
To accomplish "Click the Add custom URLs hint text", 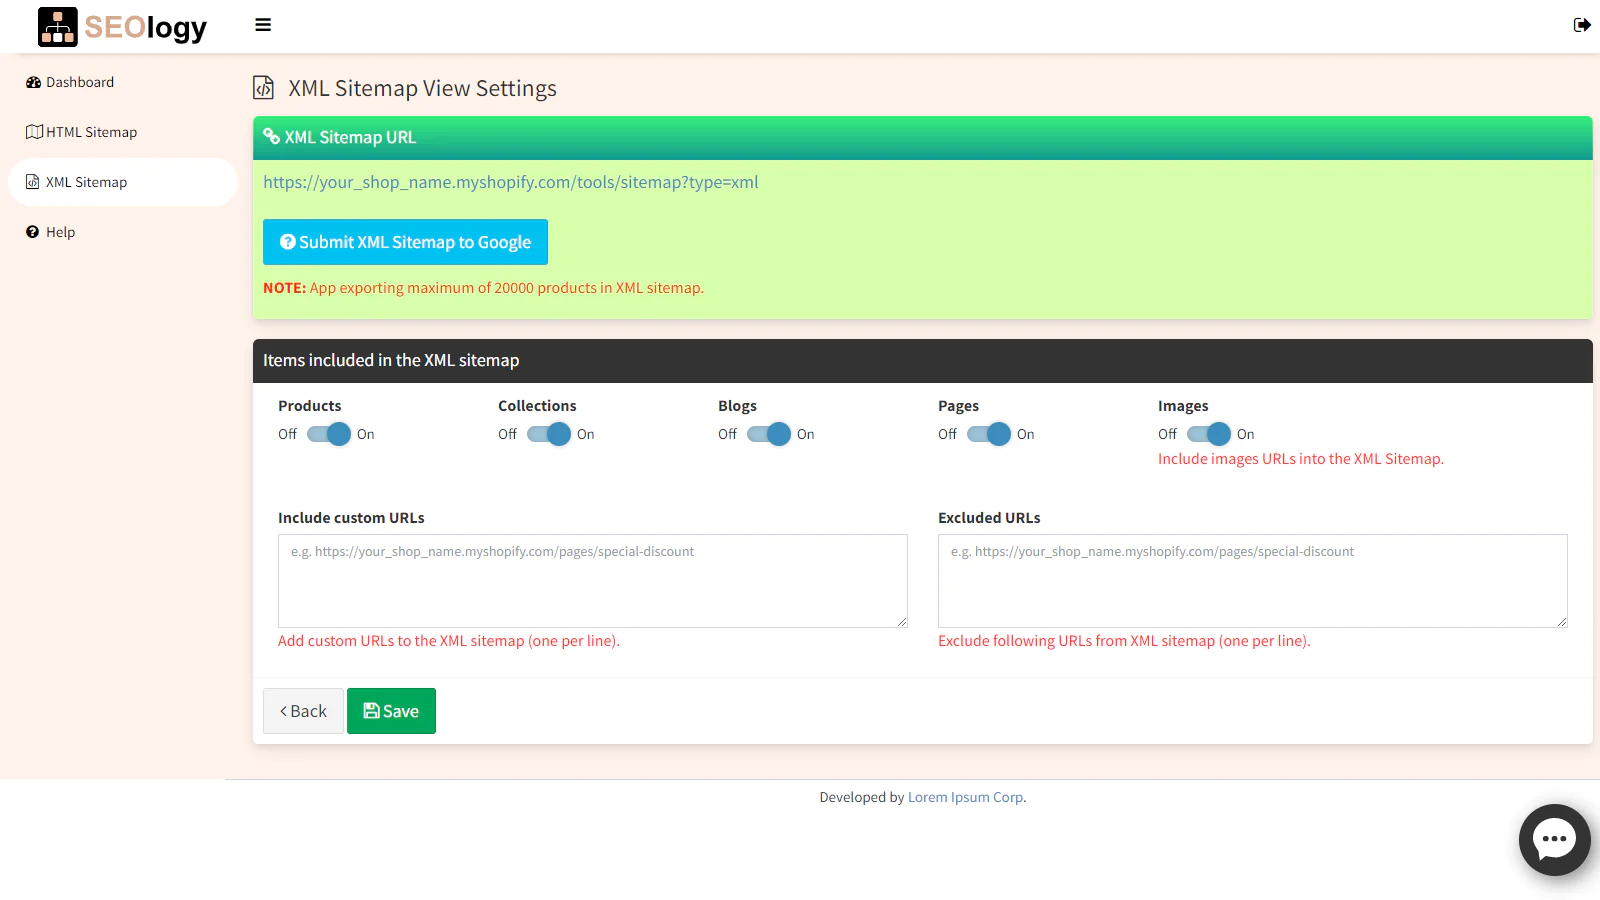I will pyautogui.click(x=449, y=641).
